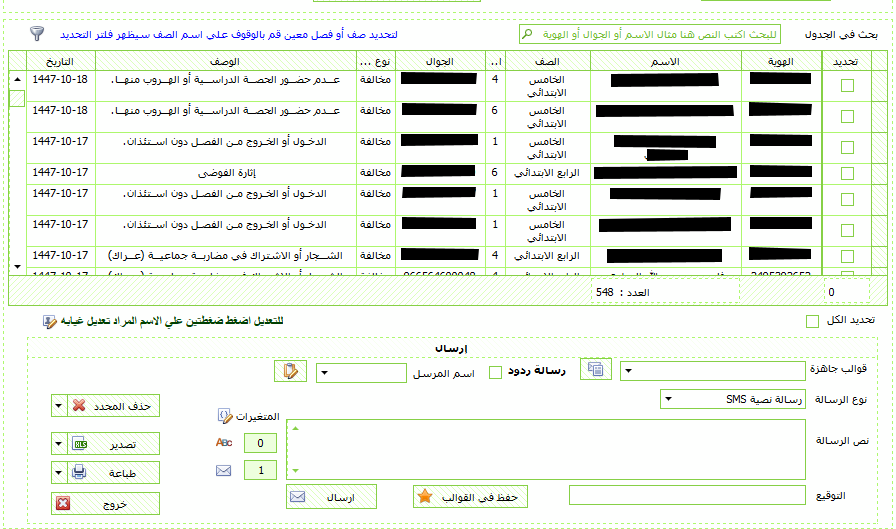
Task: Click message text box scroll down arrow
Action: click(295, 471)
